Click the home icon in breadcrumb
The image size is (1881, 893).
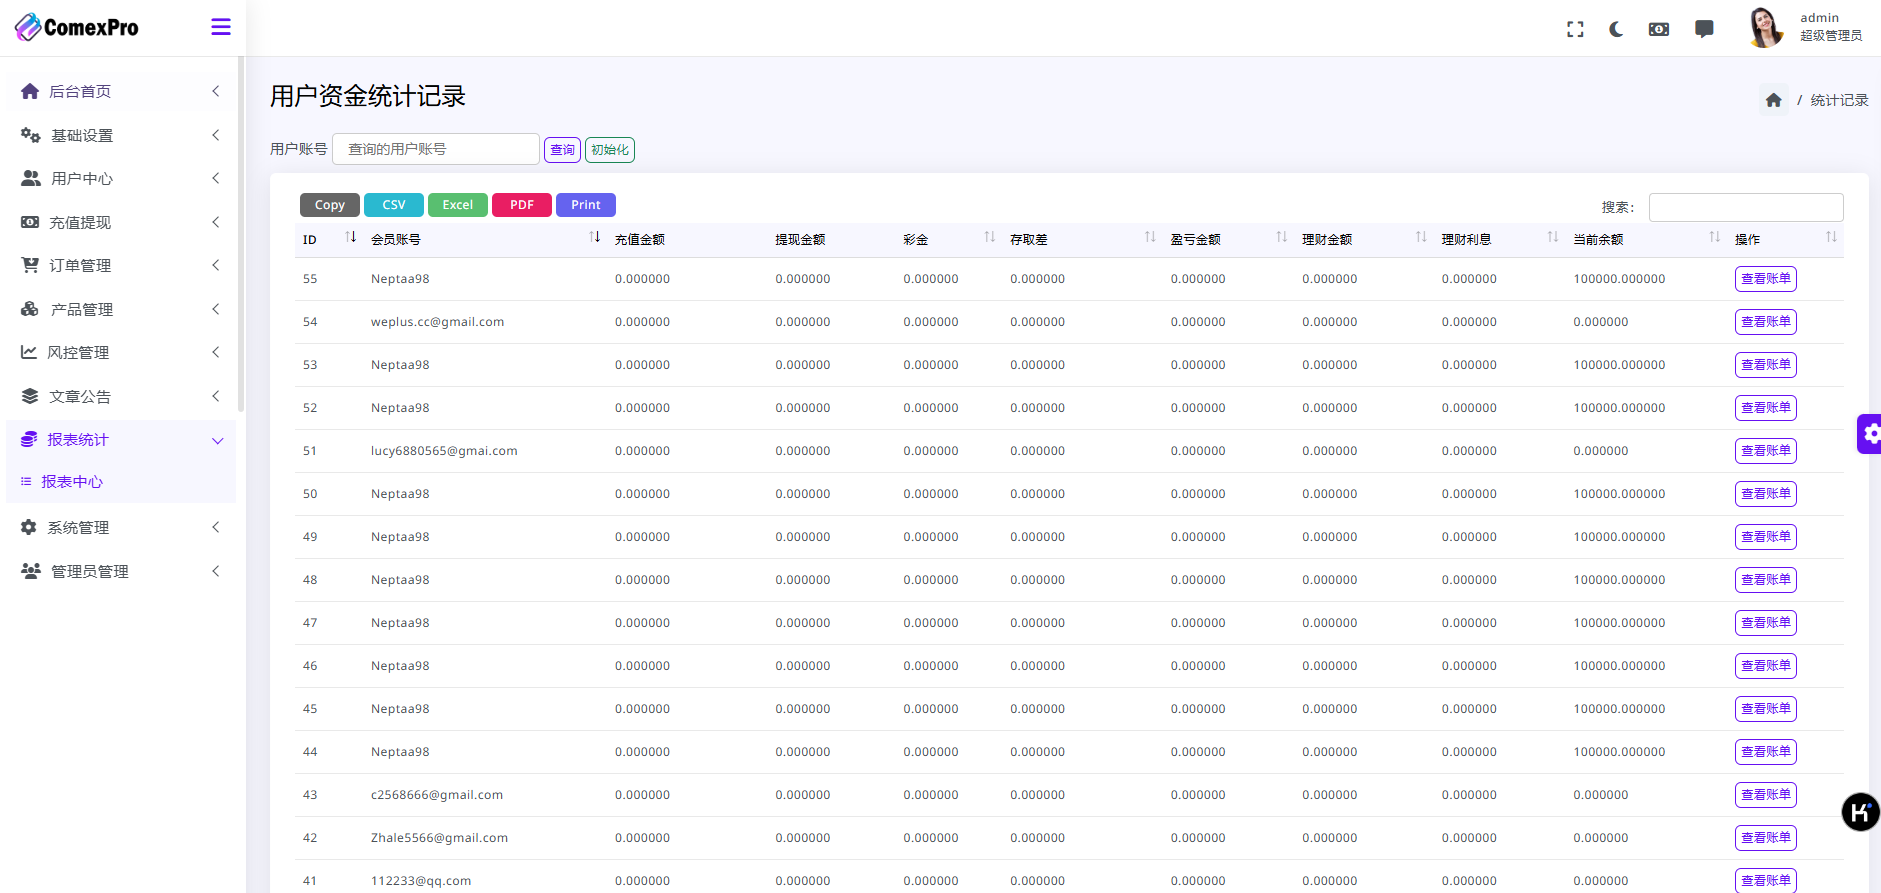(1773, 100)
